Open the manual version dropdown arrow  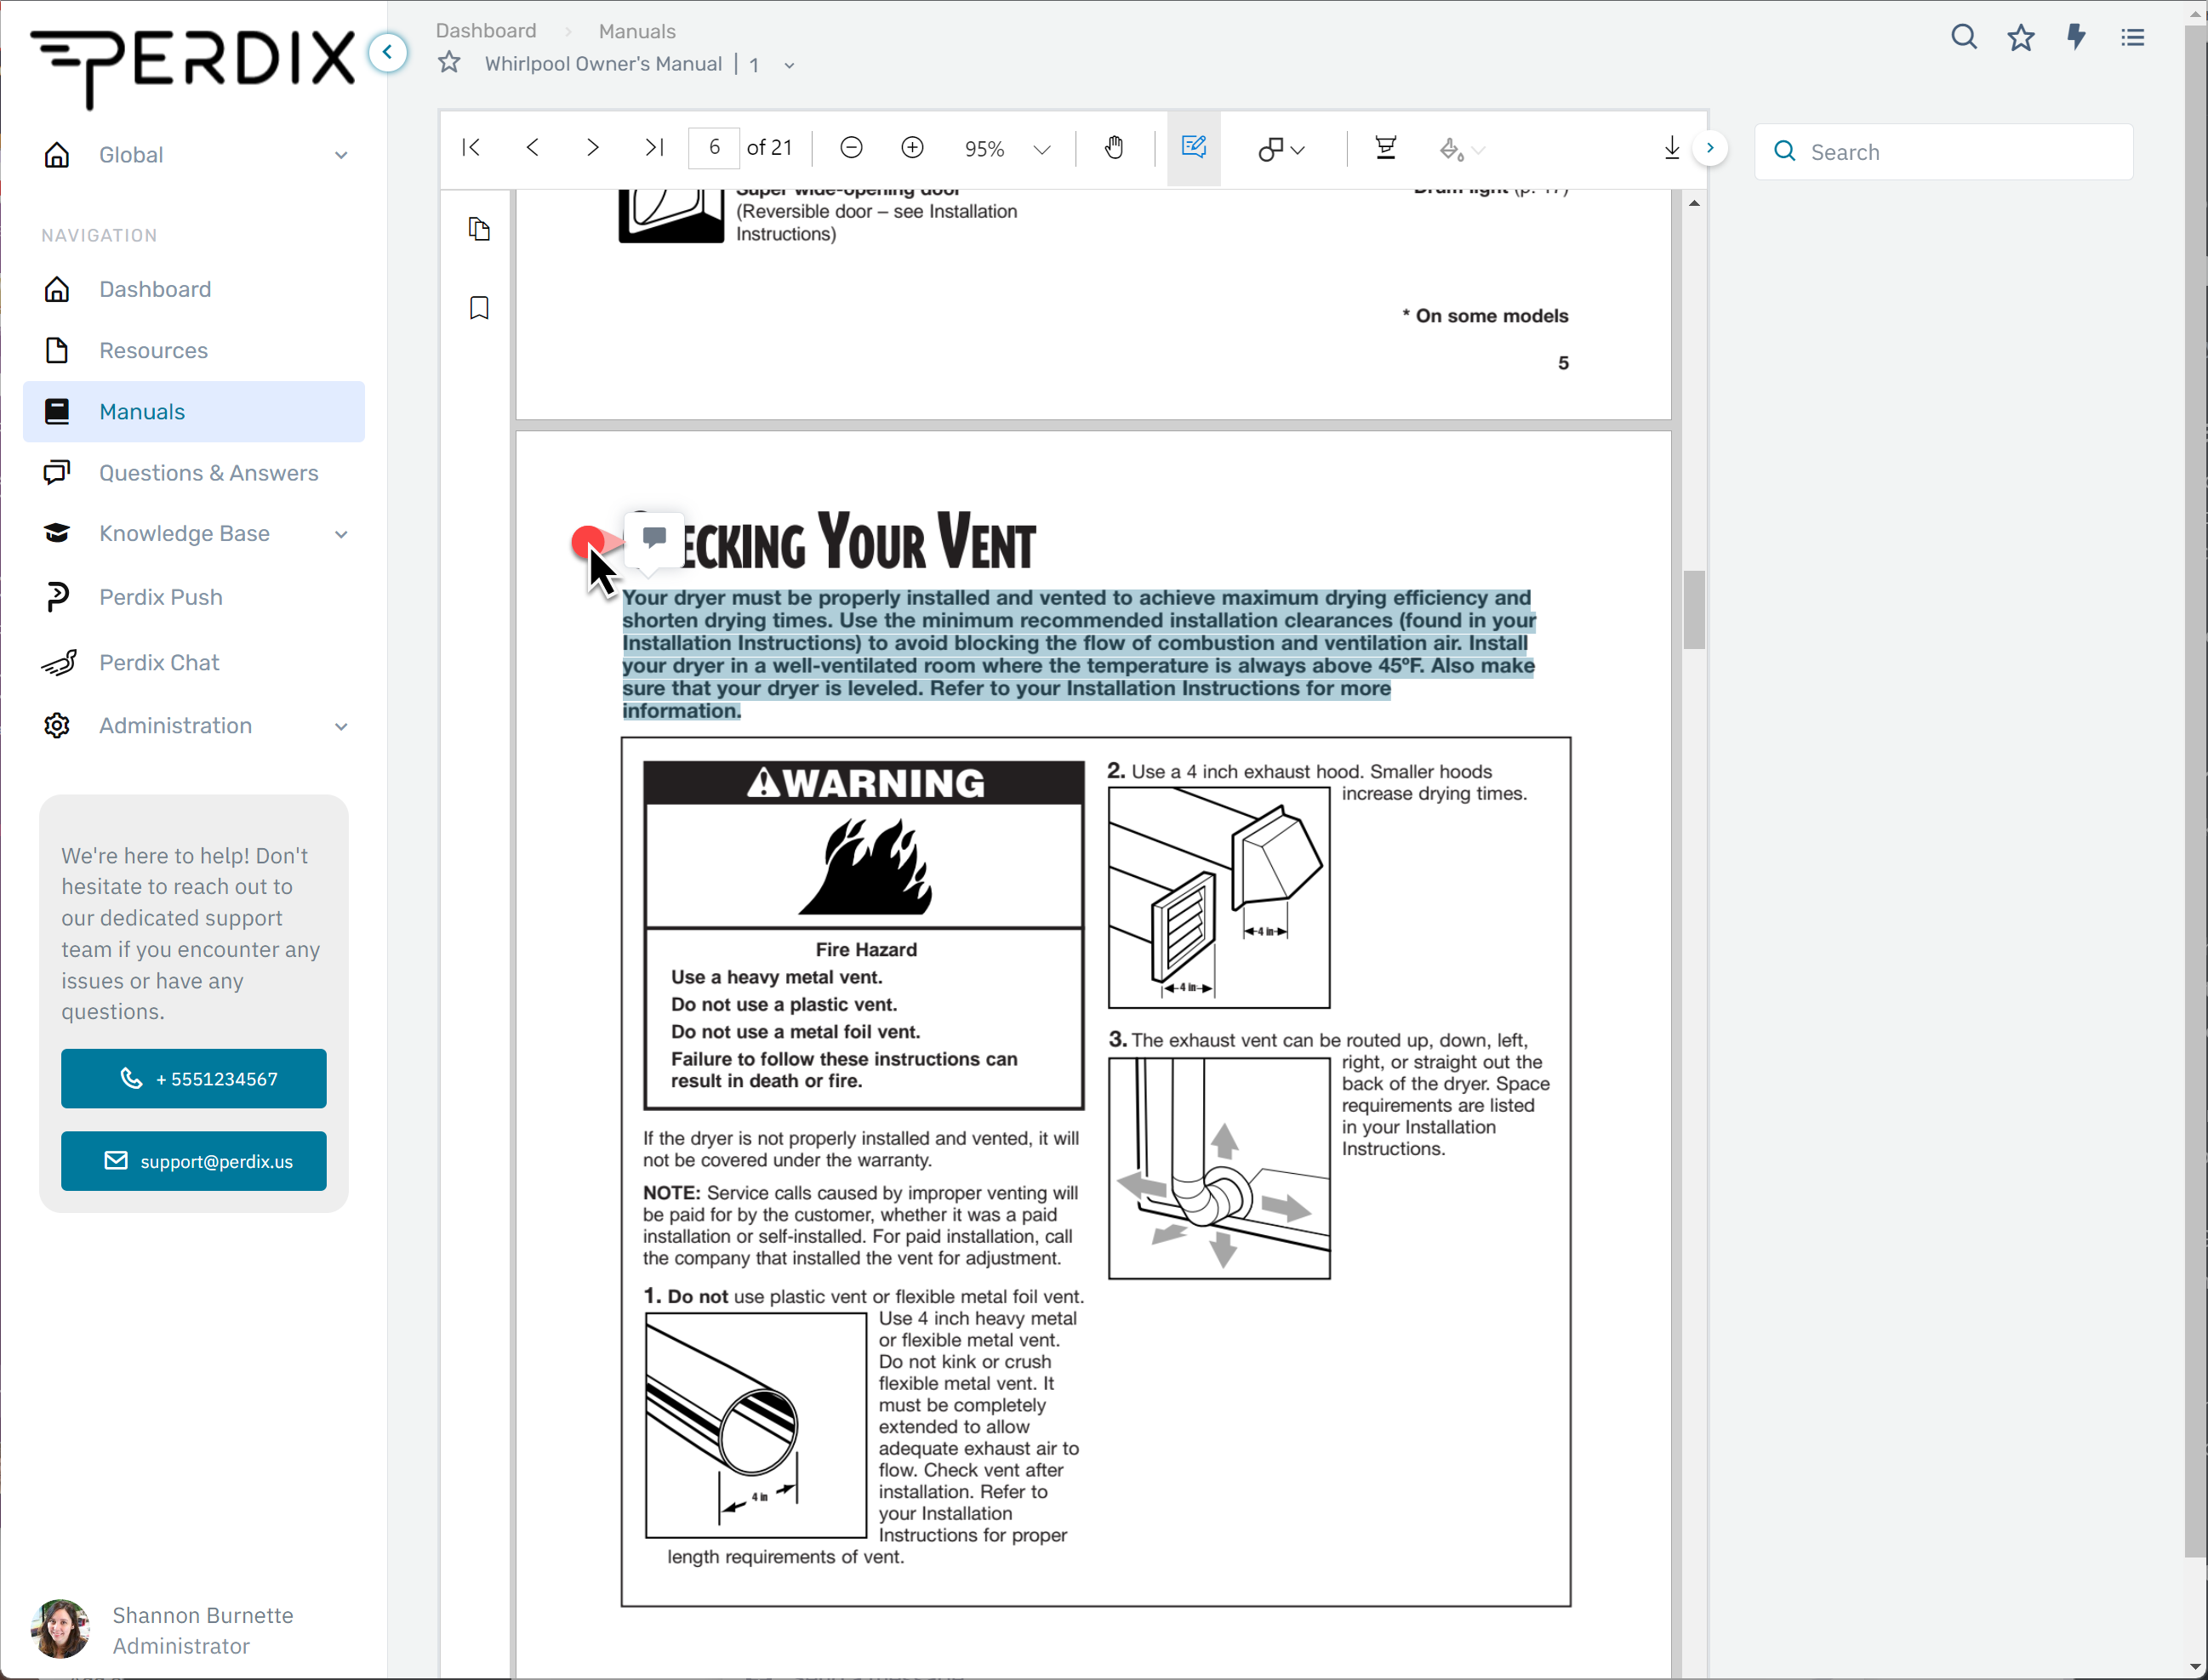(789, 66)
